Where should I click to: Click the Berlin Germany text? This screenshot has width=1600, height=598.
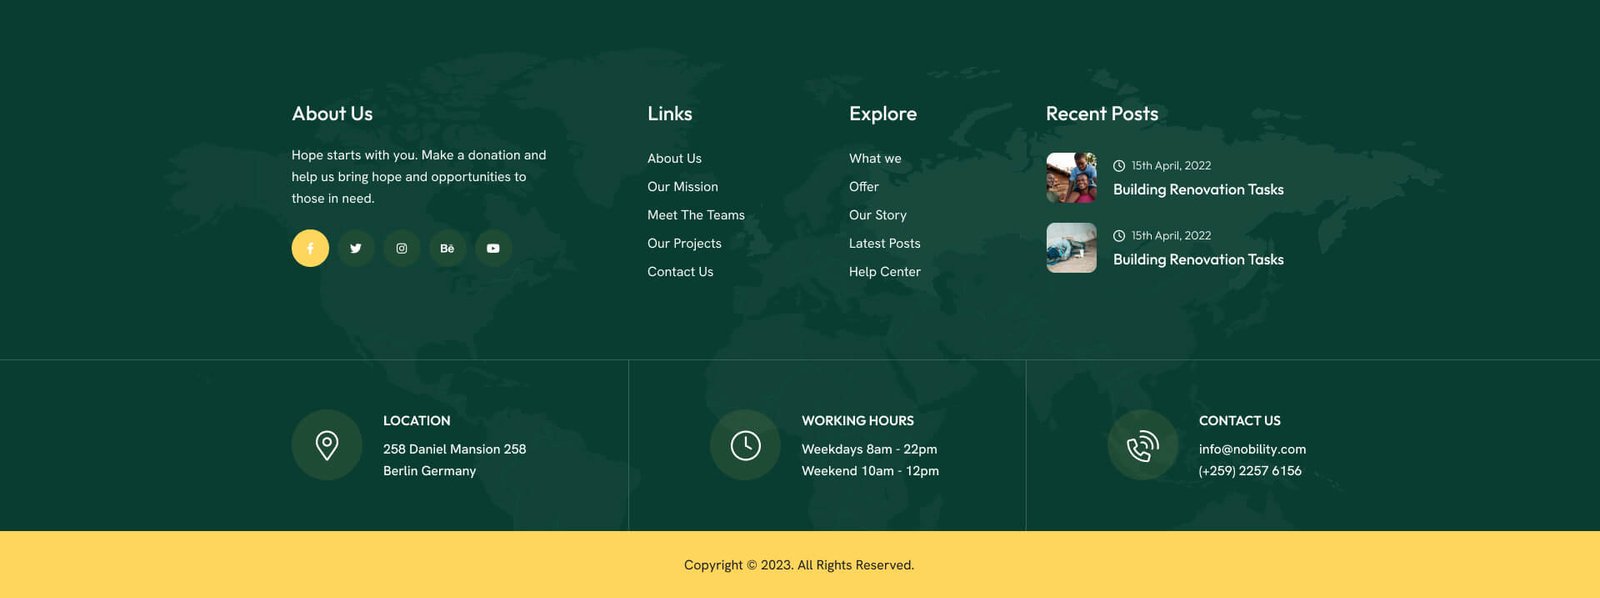[429, 471]
